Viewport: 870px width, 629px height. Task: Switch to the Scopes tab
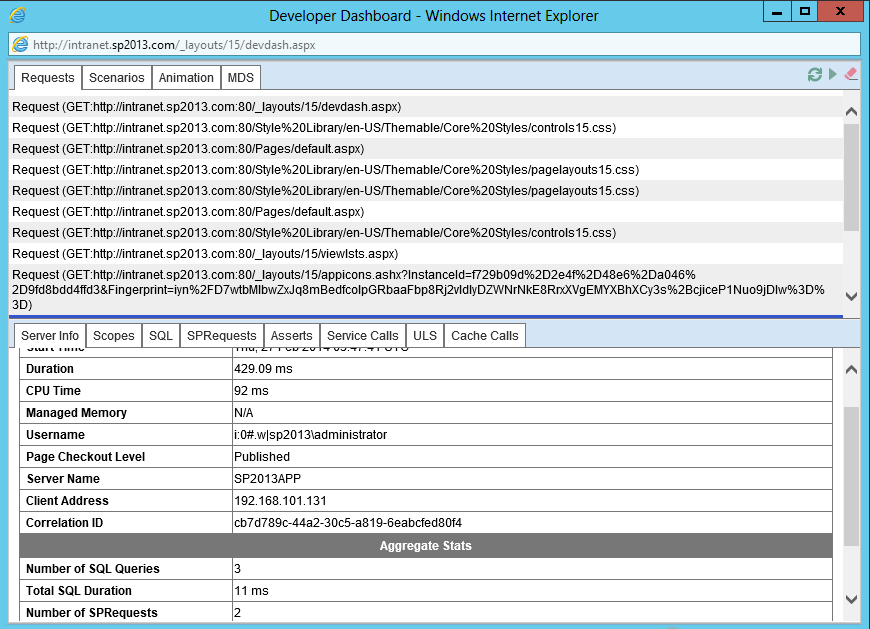[114, 336]
